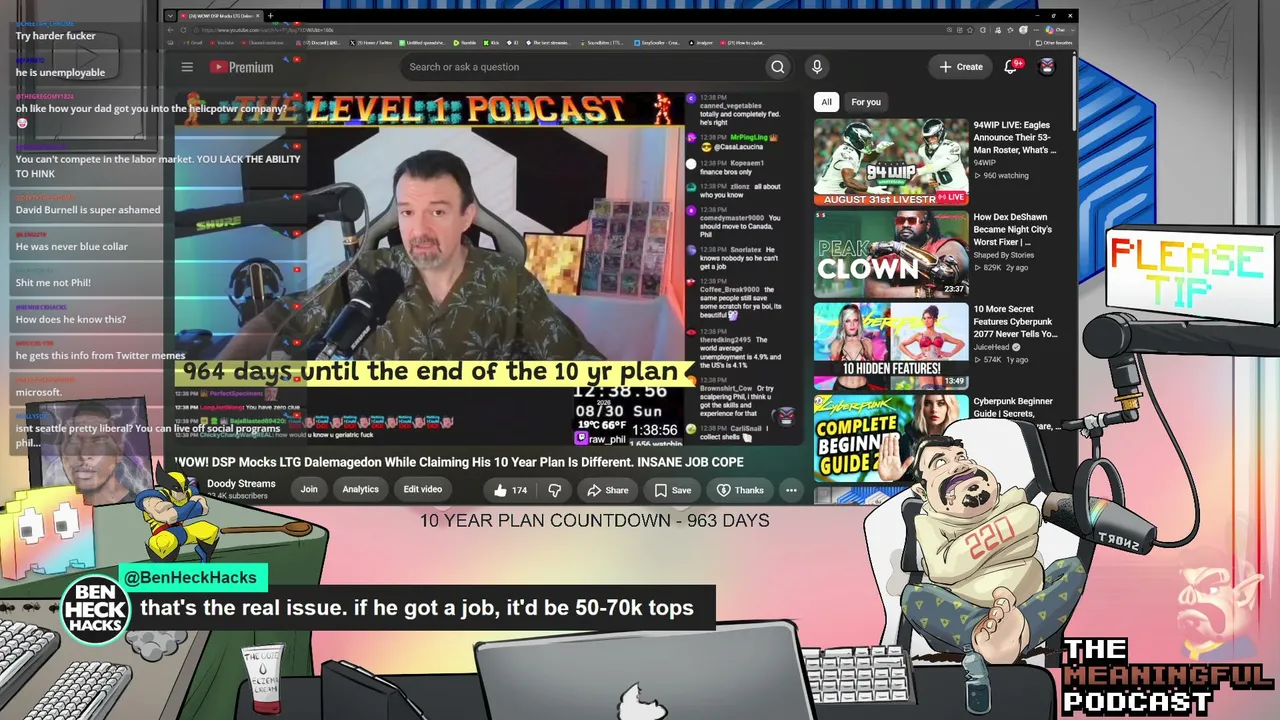Viewport: 1280px width, 720px height.
Task: Open How Dex DeShawn Became title link
Action: click(x=1012, y=230)
